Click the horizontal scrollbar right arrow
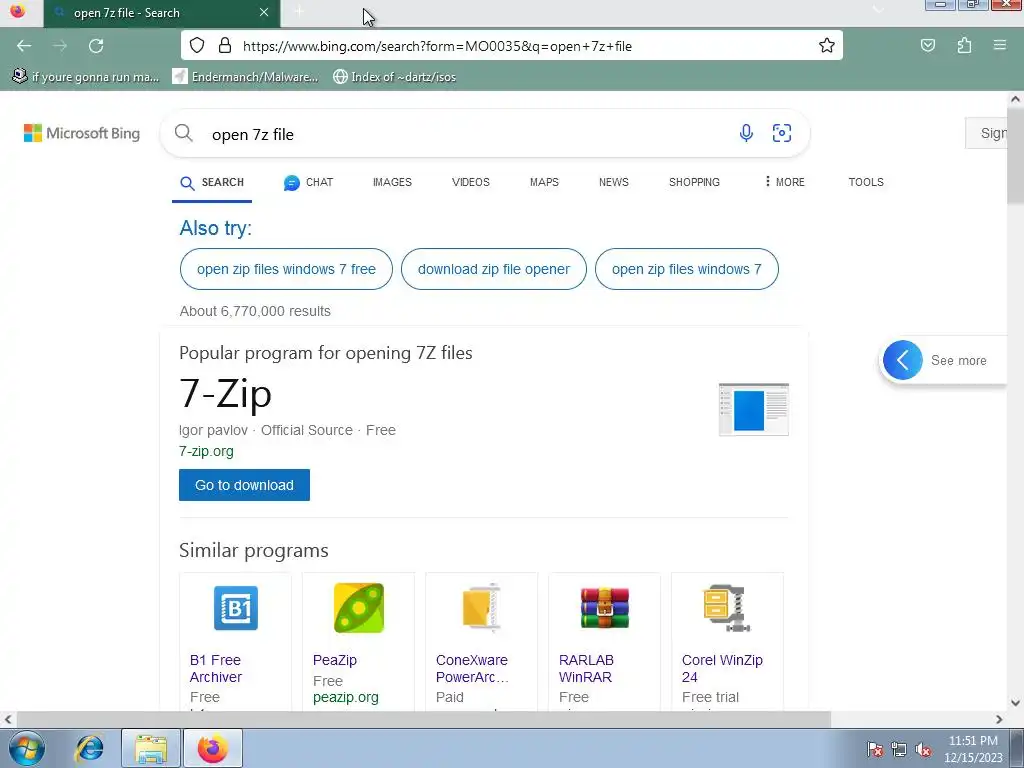Image resolution: width=1024 pixels, height=768 pixels. [x=999, y=719]
